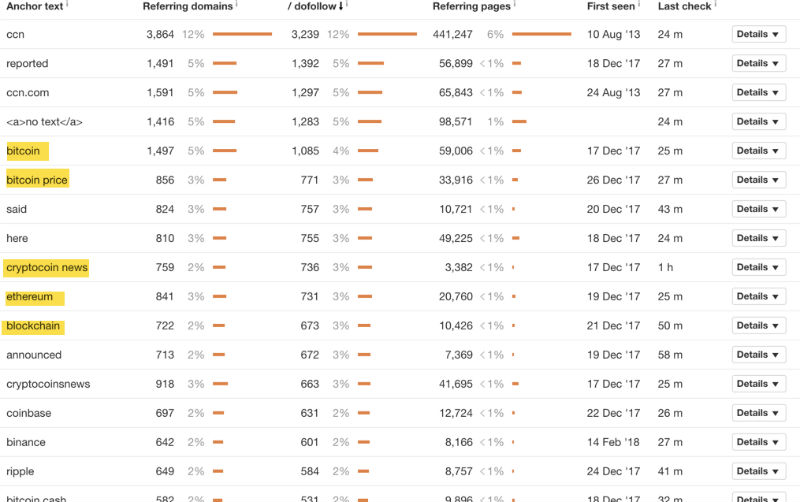
Task: Open Details dropdown for ethereum row
Action: pos(757,297)
